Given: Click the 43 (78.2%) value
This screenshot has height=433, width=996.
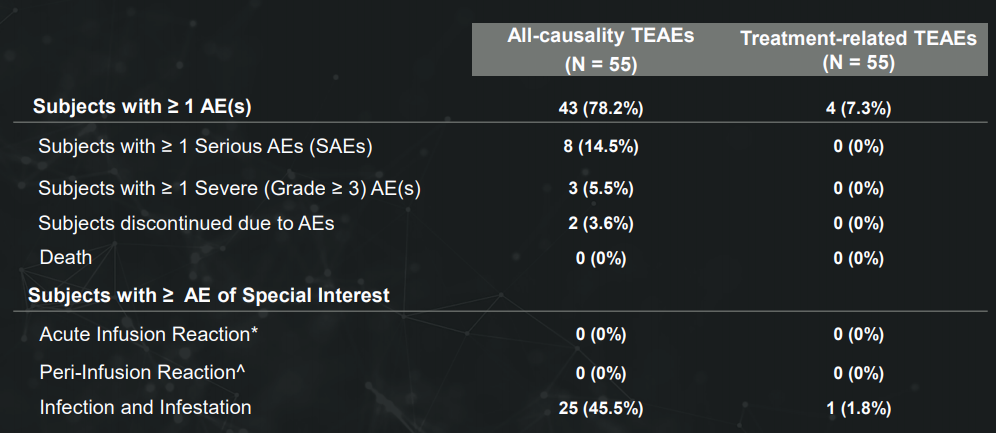Looking at the screenshot, I should (x=600, y=108).
